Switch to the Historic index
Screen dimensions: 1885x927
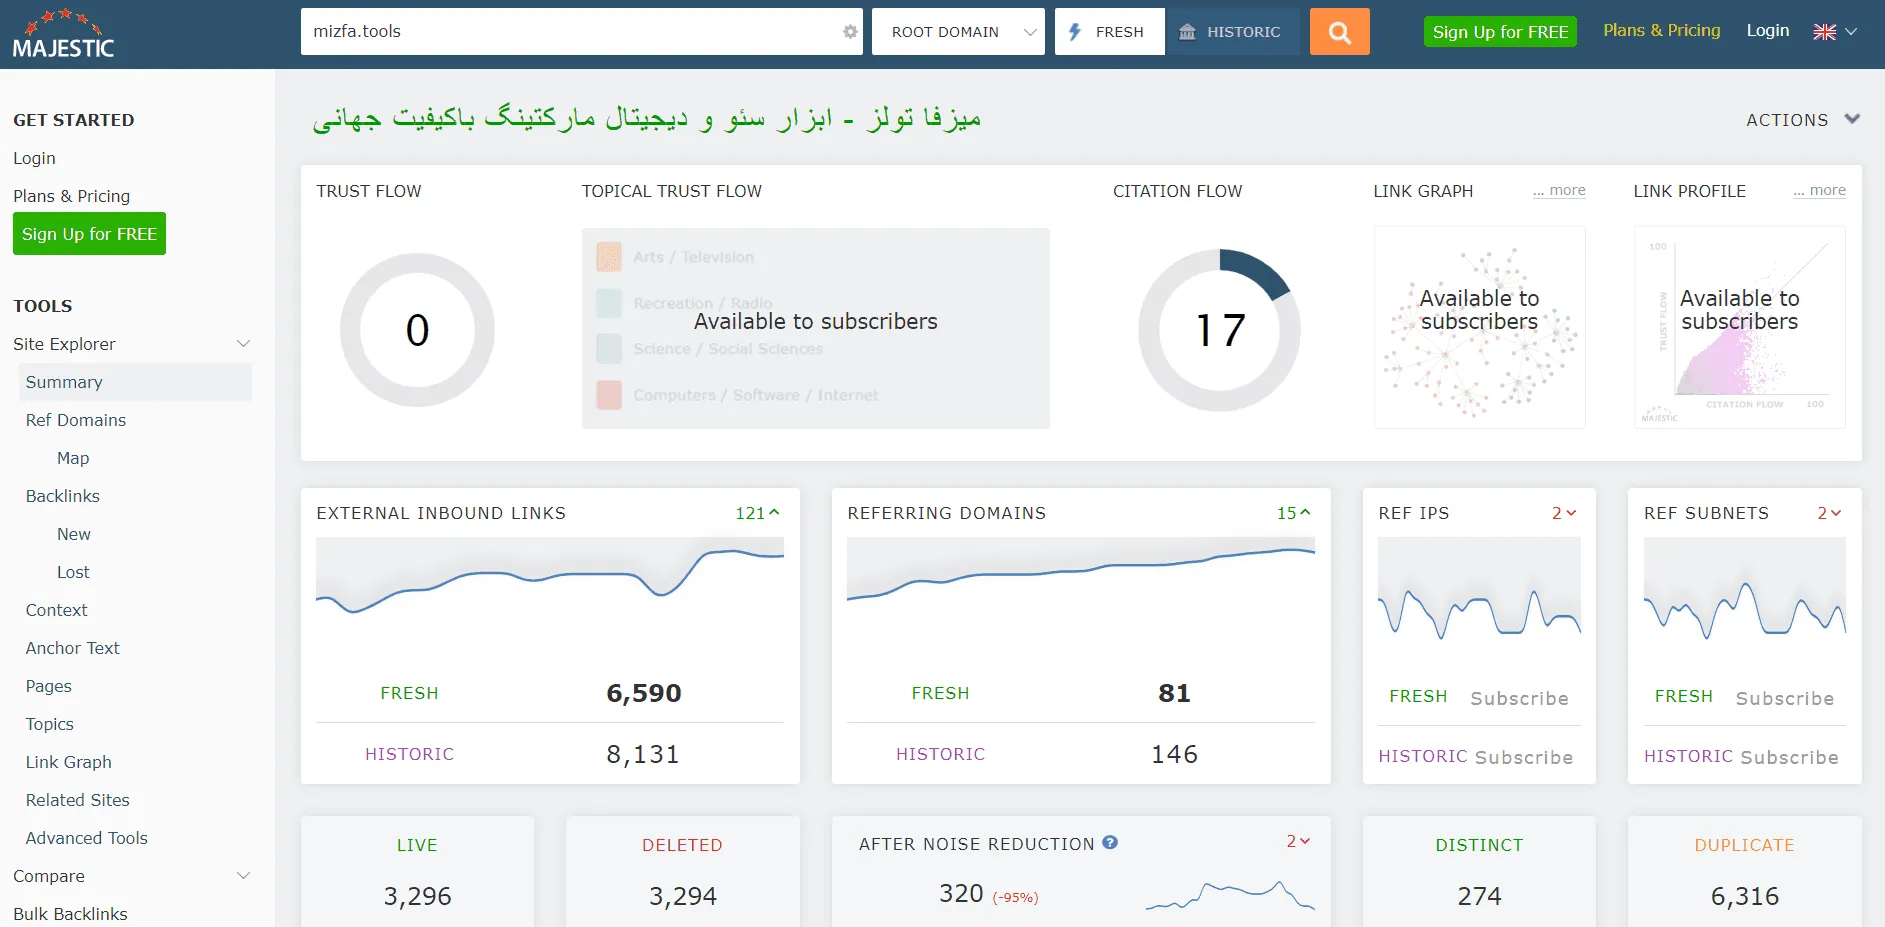point(1232,32)
